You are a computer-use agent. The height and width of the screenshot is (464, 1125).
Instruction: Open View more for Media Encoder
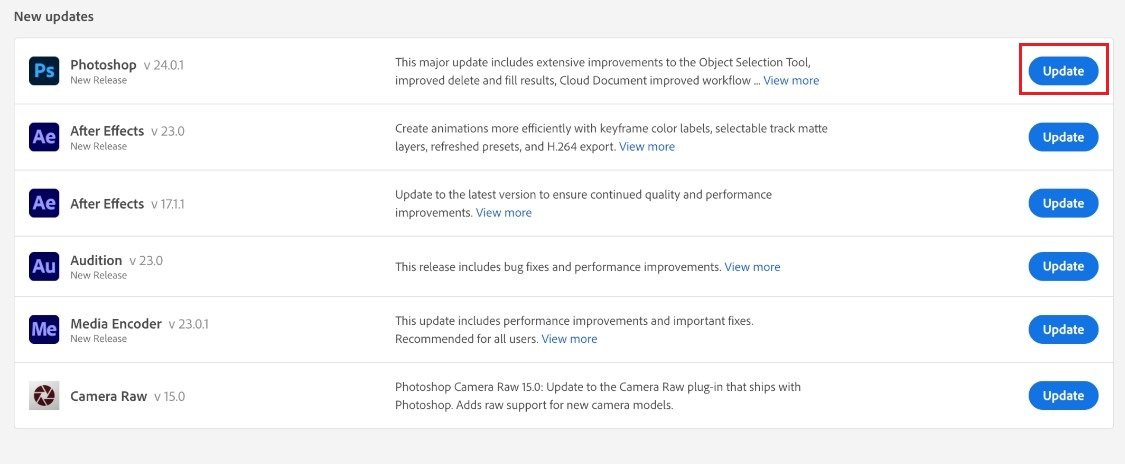pyautogui.click(x=569, y=339)
